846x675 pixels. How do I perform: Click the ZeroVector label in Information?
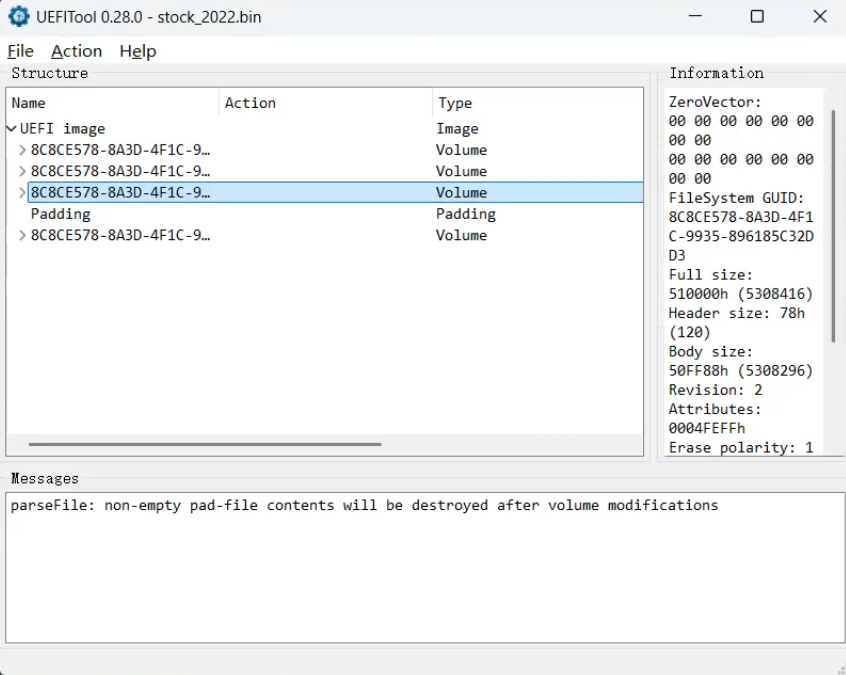(715, 102)
